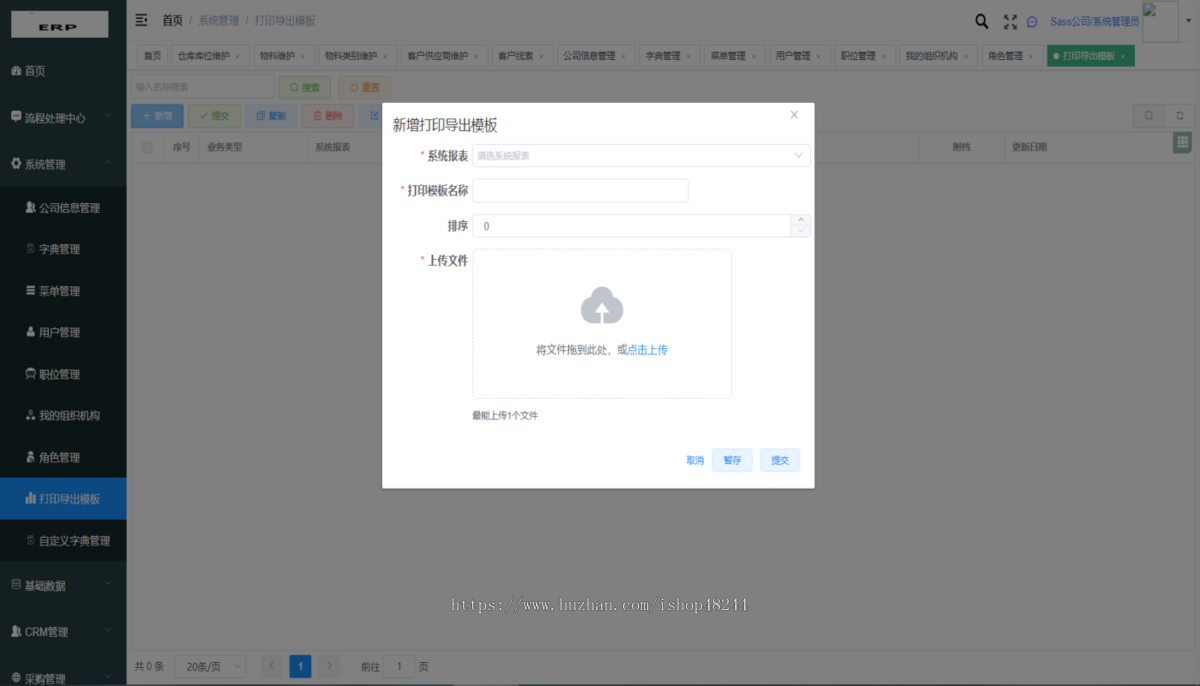Click 首页 breadcrumb in header
The height and width of the screenshot is (686, 1200).
pos(172,21)
